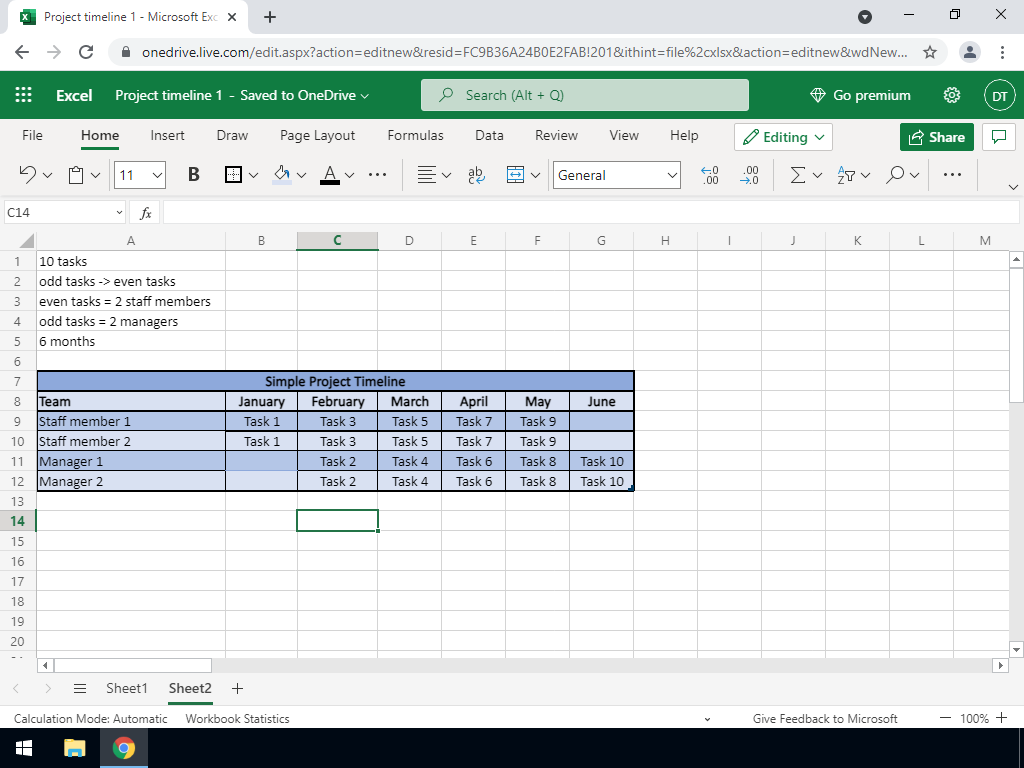
Task: Open the DT account avatar
Action: point(1000,96)
